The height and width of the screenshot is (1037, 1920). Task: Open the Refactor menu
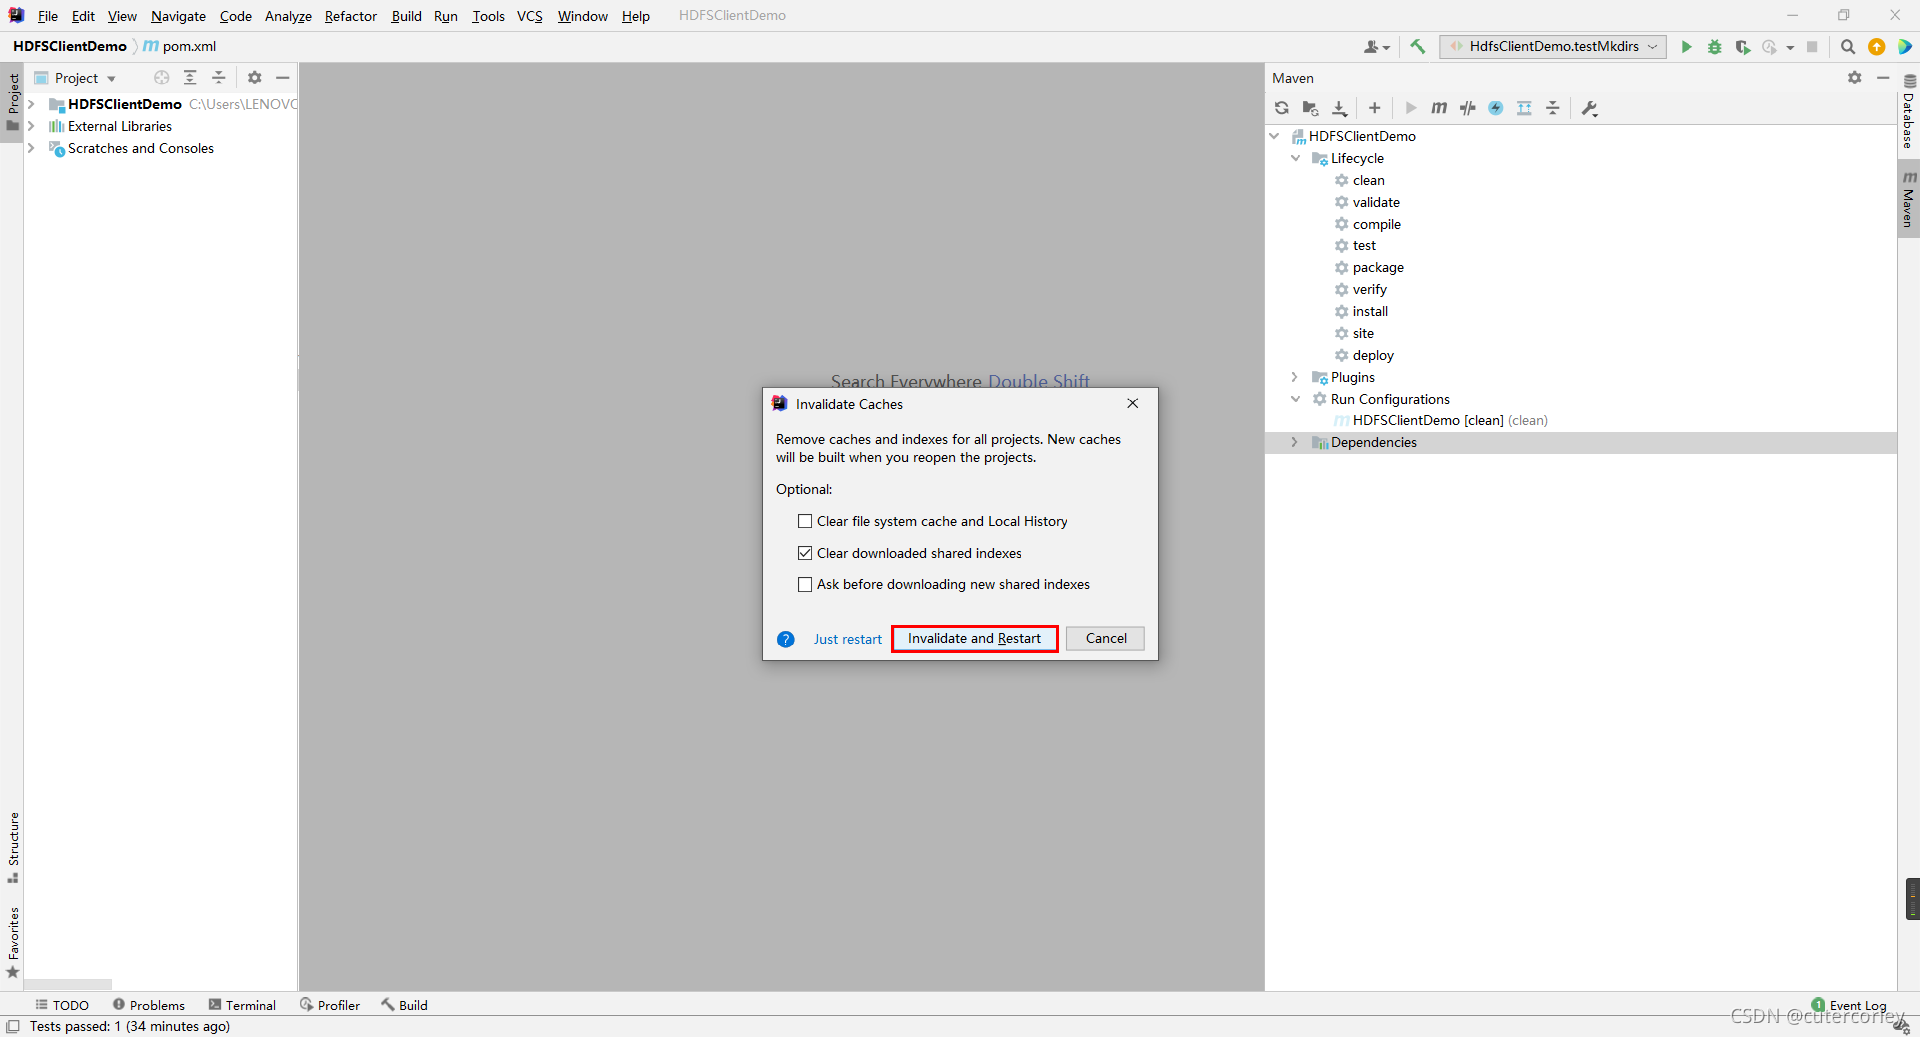[x=351, y=16]
